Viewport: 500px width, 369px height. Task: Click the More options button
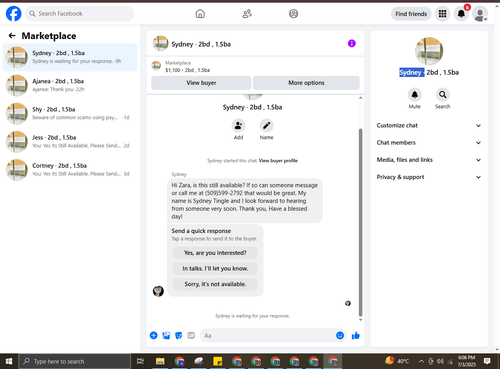(306, 83)
